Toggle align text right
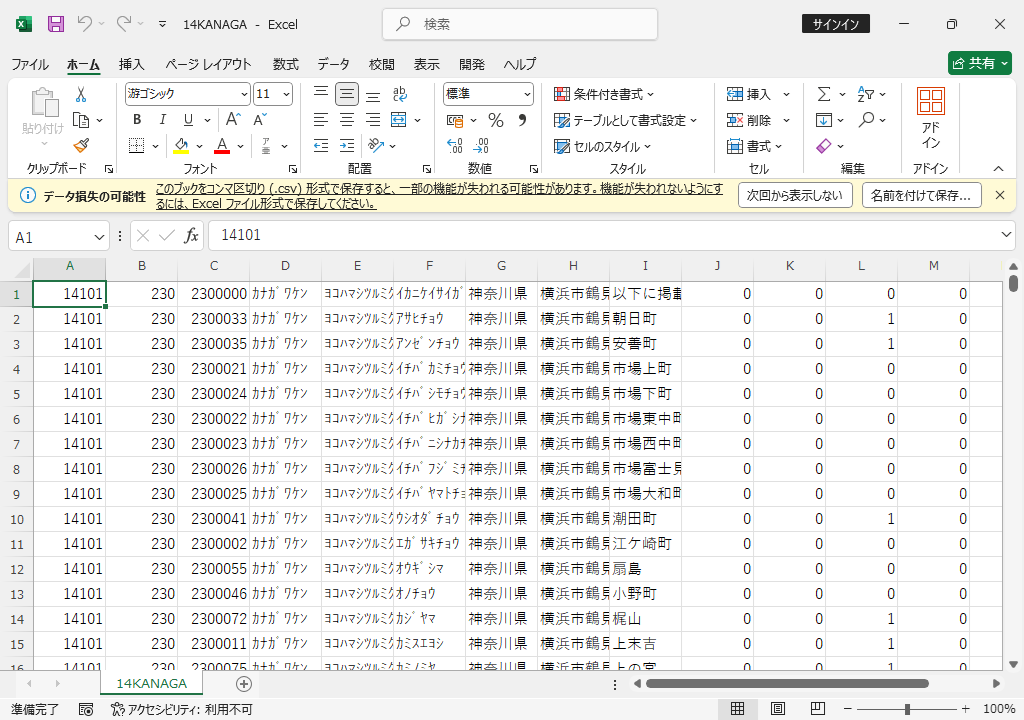 (373, 120)
